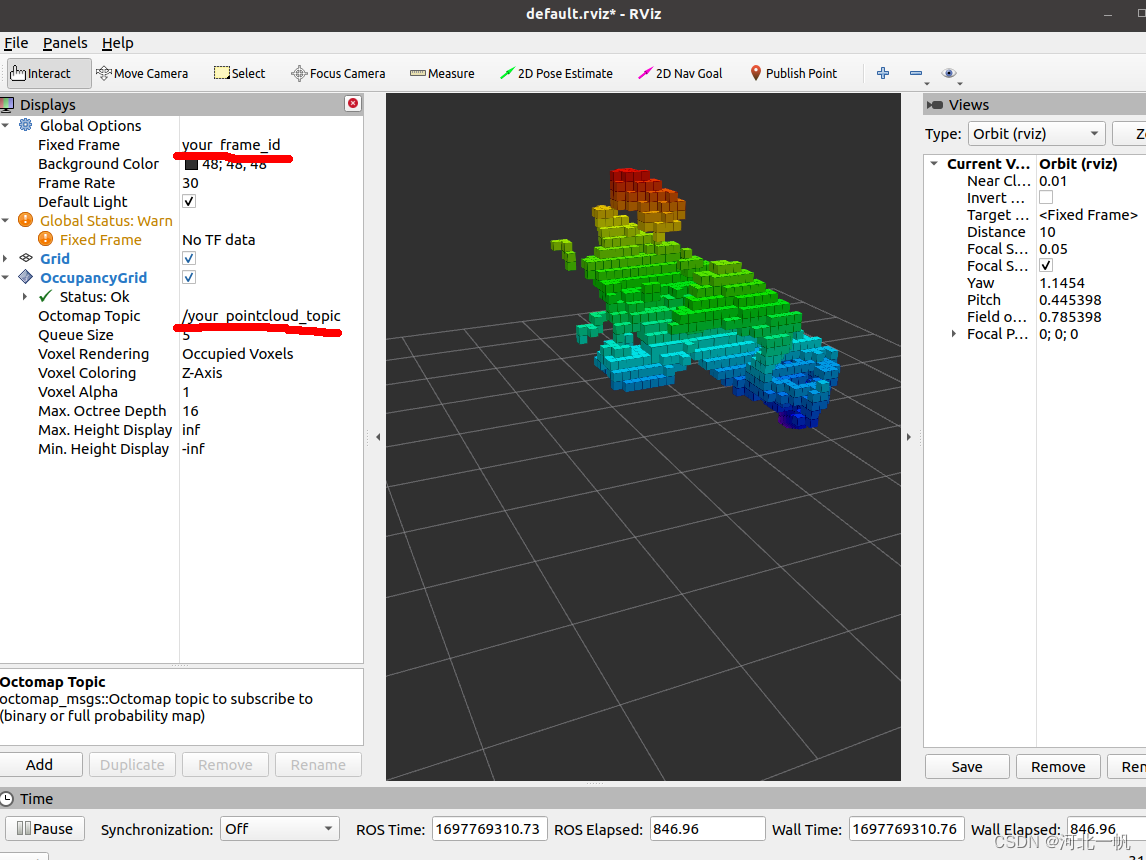1146x860 pixels.
Task: Close the Displays panel
Action: [x=352, y=104]
